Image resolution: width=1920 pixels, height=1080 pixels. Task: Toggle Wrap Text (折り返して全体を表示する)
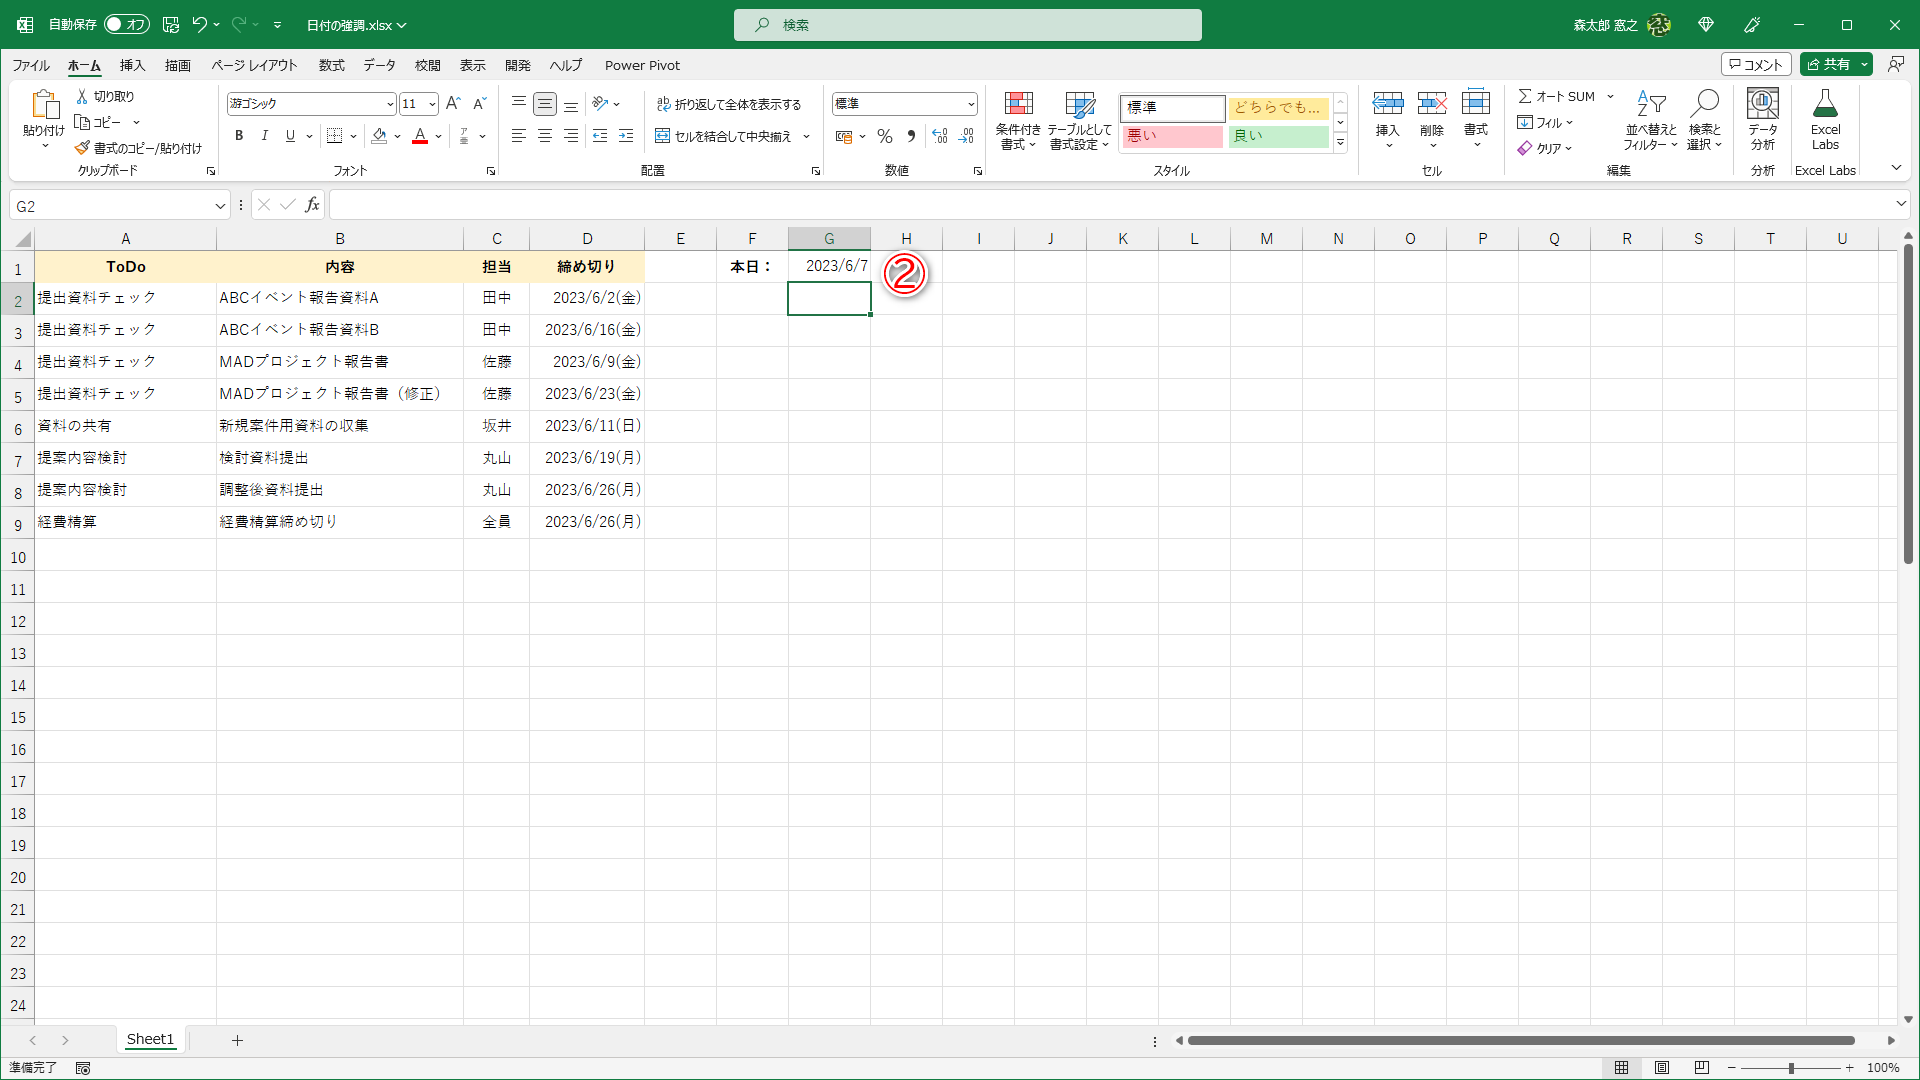point(729,104)
